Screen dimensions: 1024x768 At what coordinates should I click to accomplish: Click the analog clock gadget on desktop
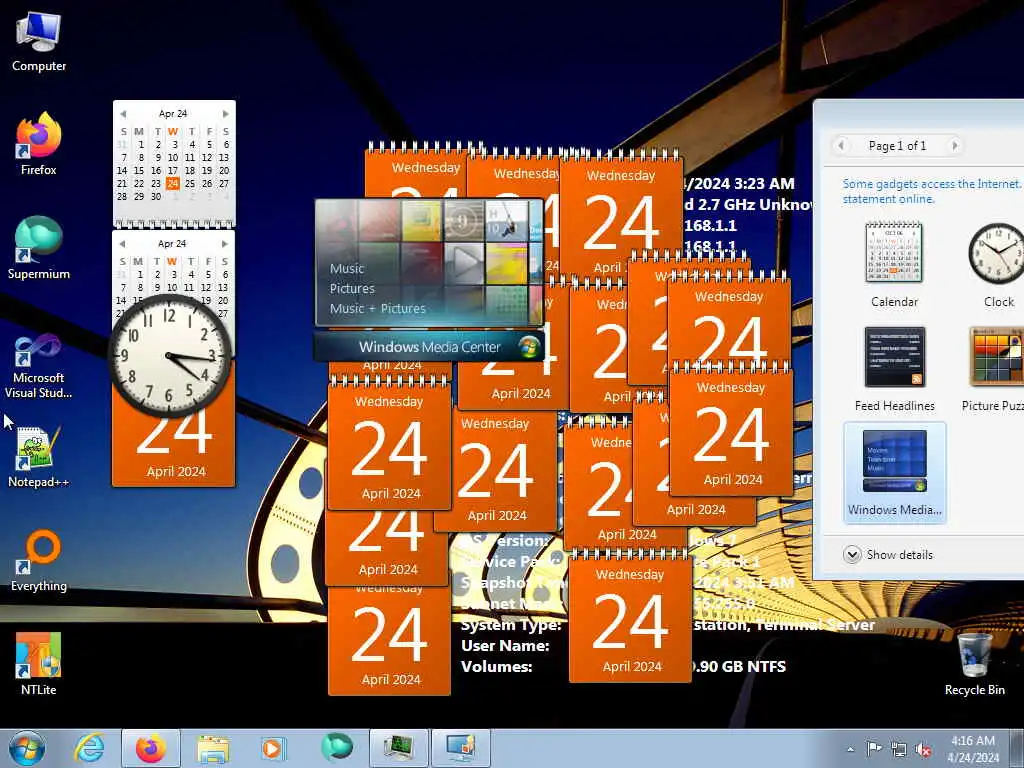coord(170,356)
